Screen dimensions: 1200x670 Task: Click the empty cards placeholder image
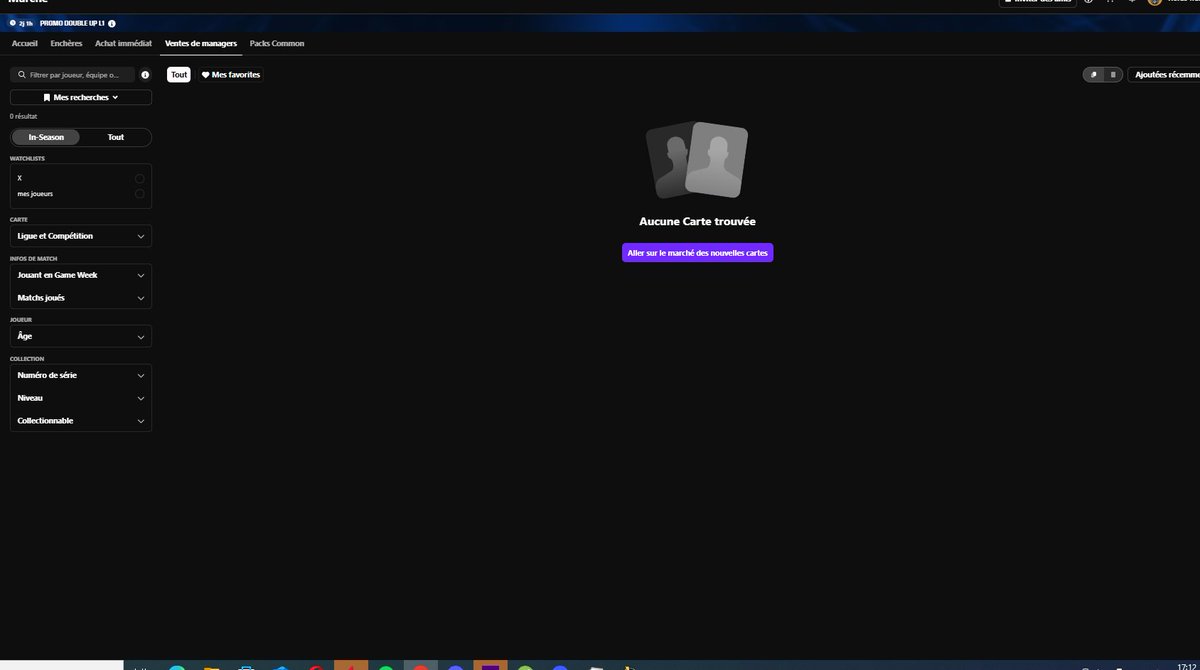point(697,160)
